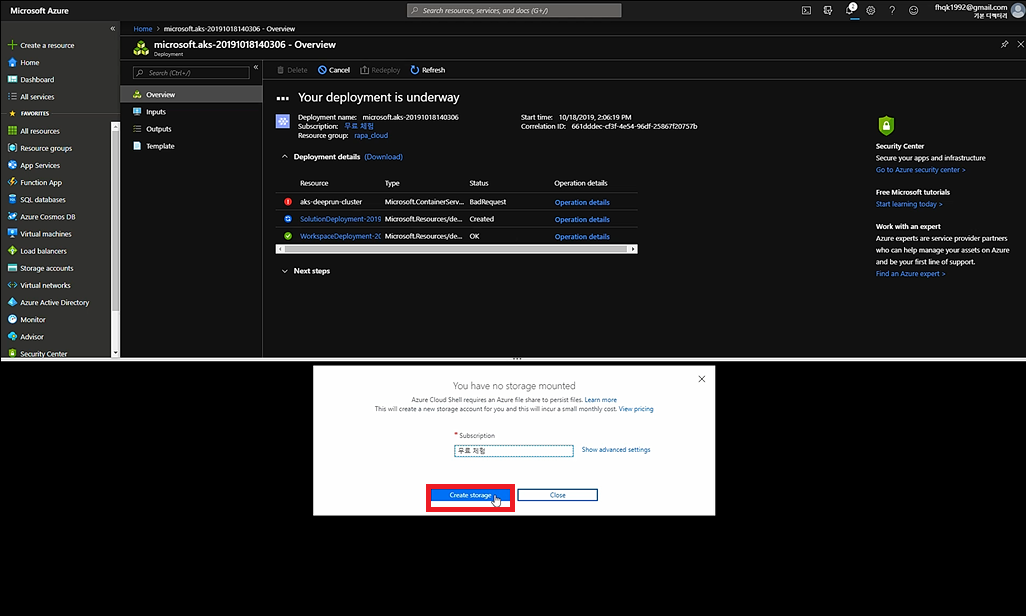This screenshot has height=616, width=1026.
Task: Go to Home in the sidebar
Action: pyautogui.click(x=24, y=62)
